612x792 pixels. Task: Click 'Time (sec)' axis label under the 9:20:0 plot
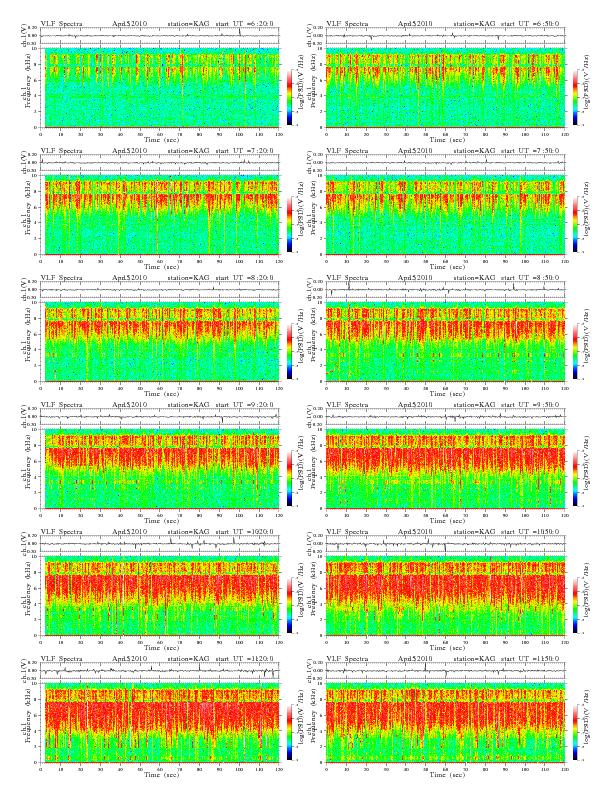tap(162, 521)
